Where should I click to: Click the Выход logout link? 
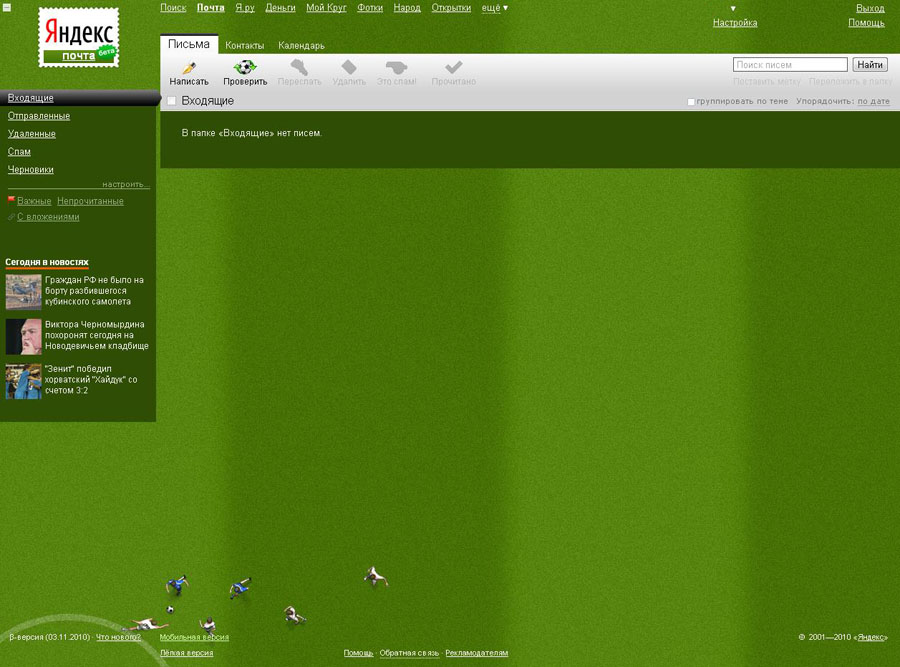pos(870,8)
